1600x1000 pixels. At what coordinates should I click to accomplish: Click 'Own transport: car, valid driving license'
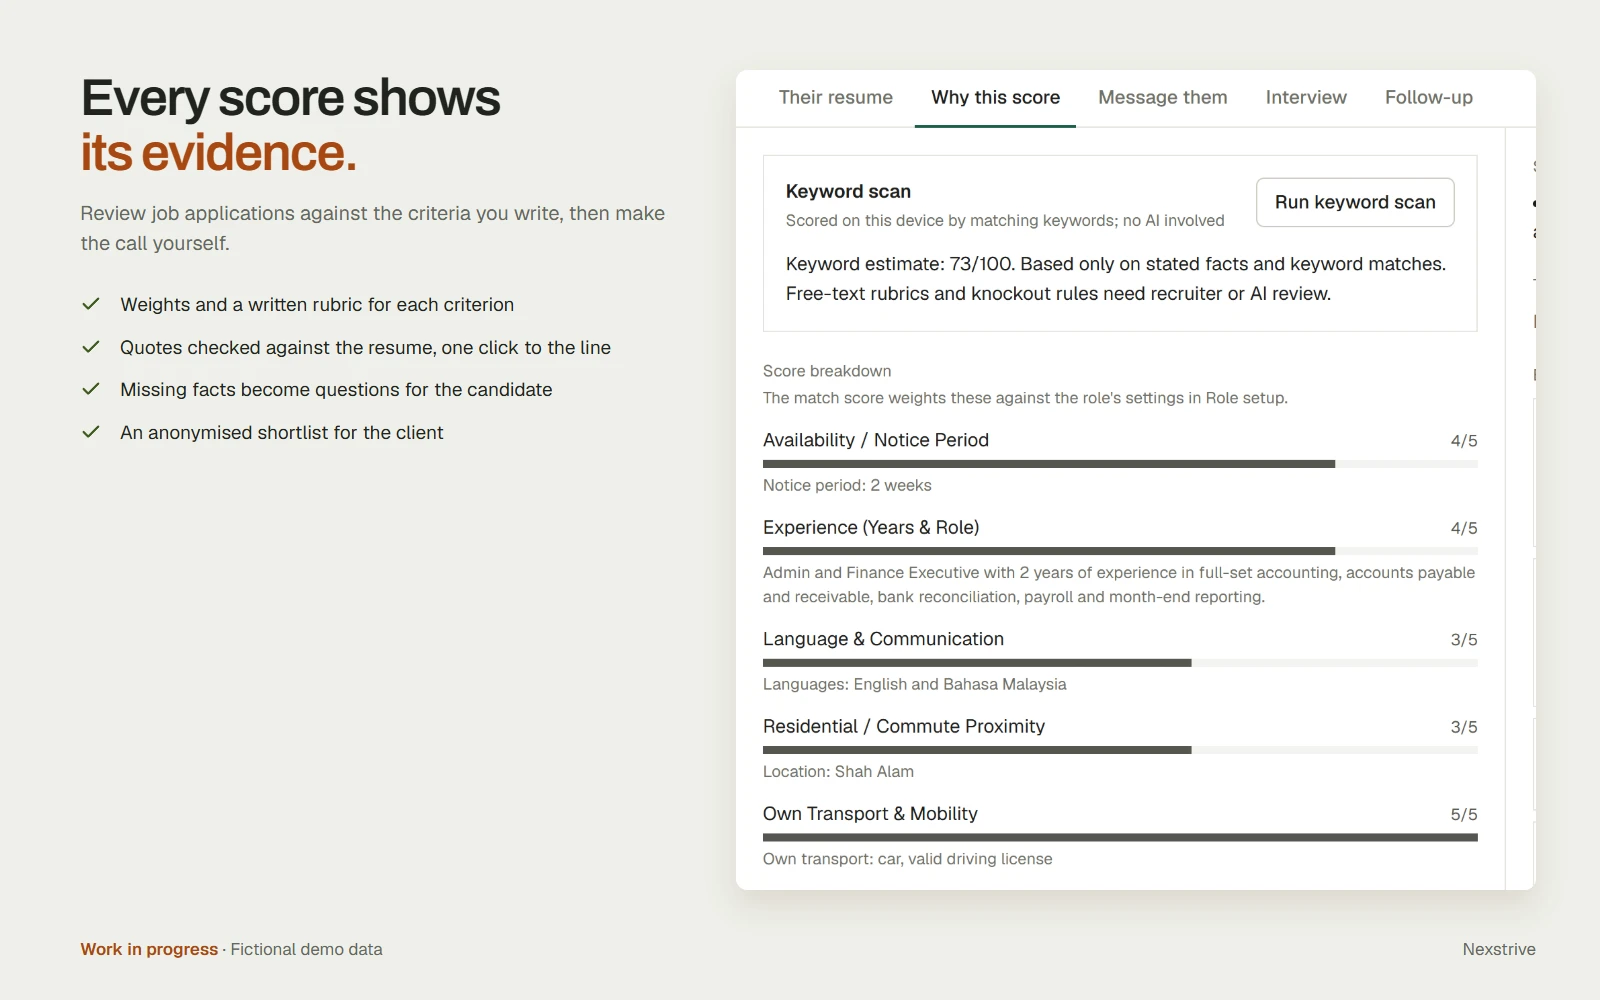click(908, 859)
